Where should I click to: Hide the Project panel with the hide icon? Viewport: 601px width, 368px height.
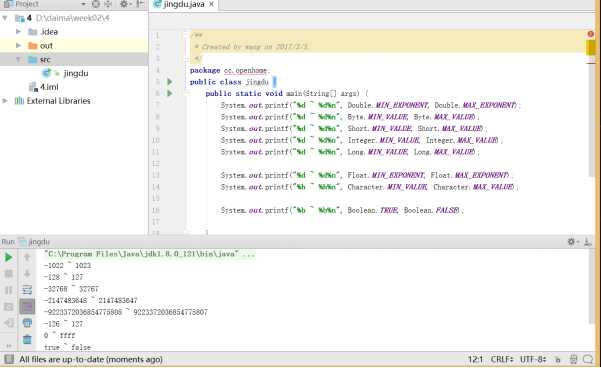coord(140,4)
